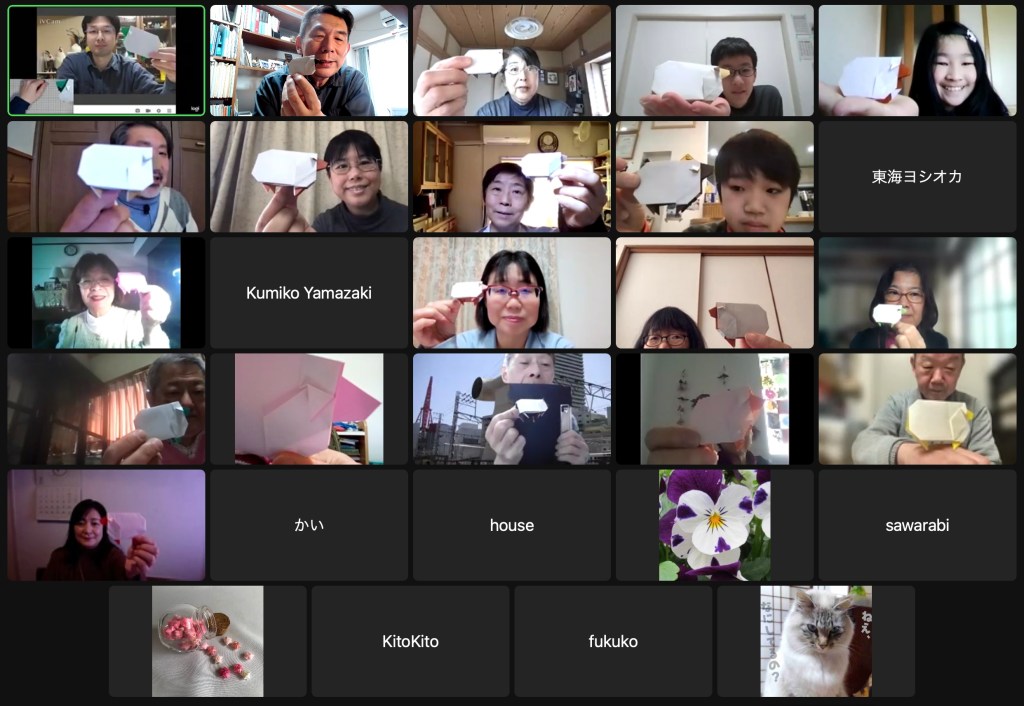The image size is (1024, 706).
Task: Click the video showing cream origami with yellow beak
Action: pyautogui.click(x=917, y=409)
